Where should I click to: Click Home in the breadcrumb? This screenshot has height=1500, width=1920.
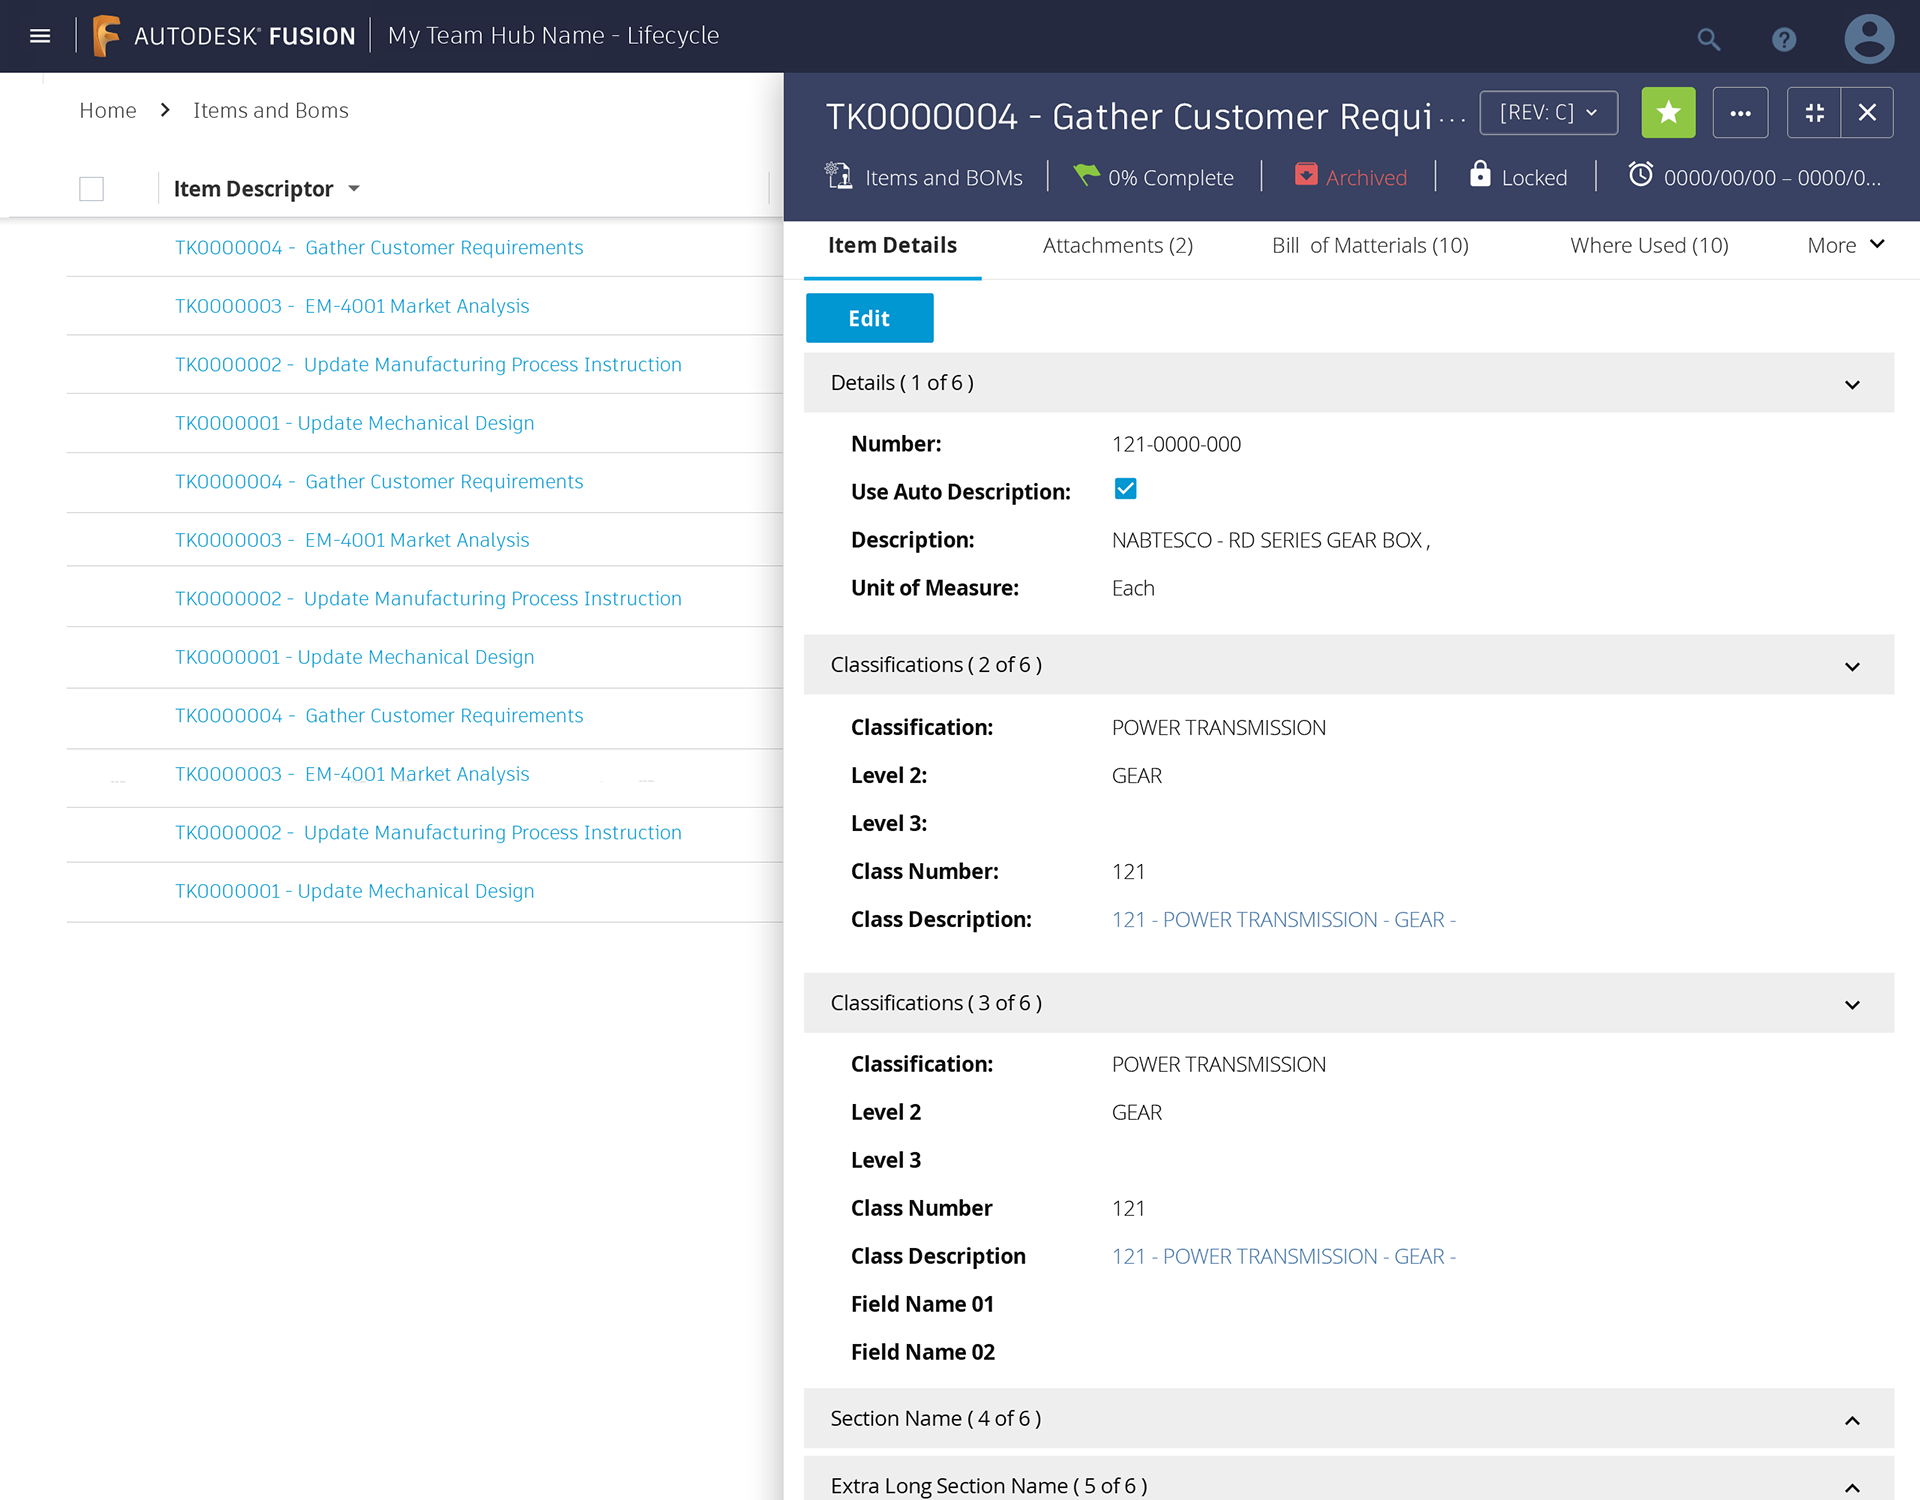click(x=108, y=111)
